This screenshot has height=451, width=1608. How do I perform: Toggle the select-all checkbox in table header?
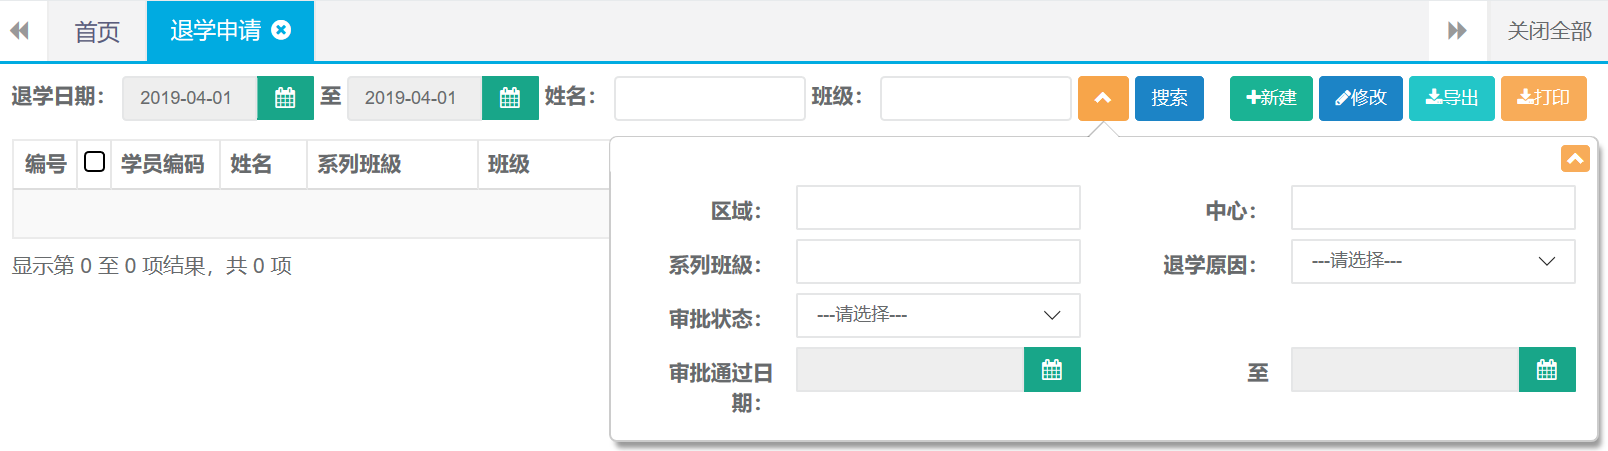pyautogui.click(x=95, y=162)
